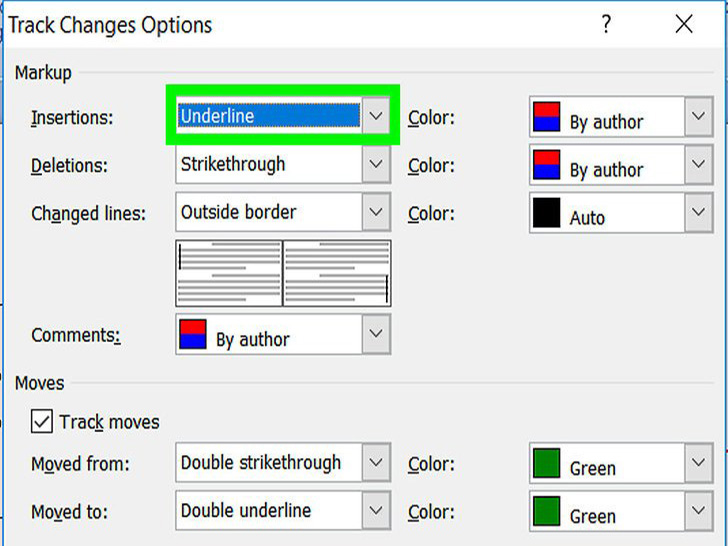Click the Comments red-blue author color swatch

point(192,334)
